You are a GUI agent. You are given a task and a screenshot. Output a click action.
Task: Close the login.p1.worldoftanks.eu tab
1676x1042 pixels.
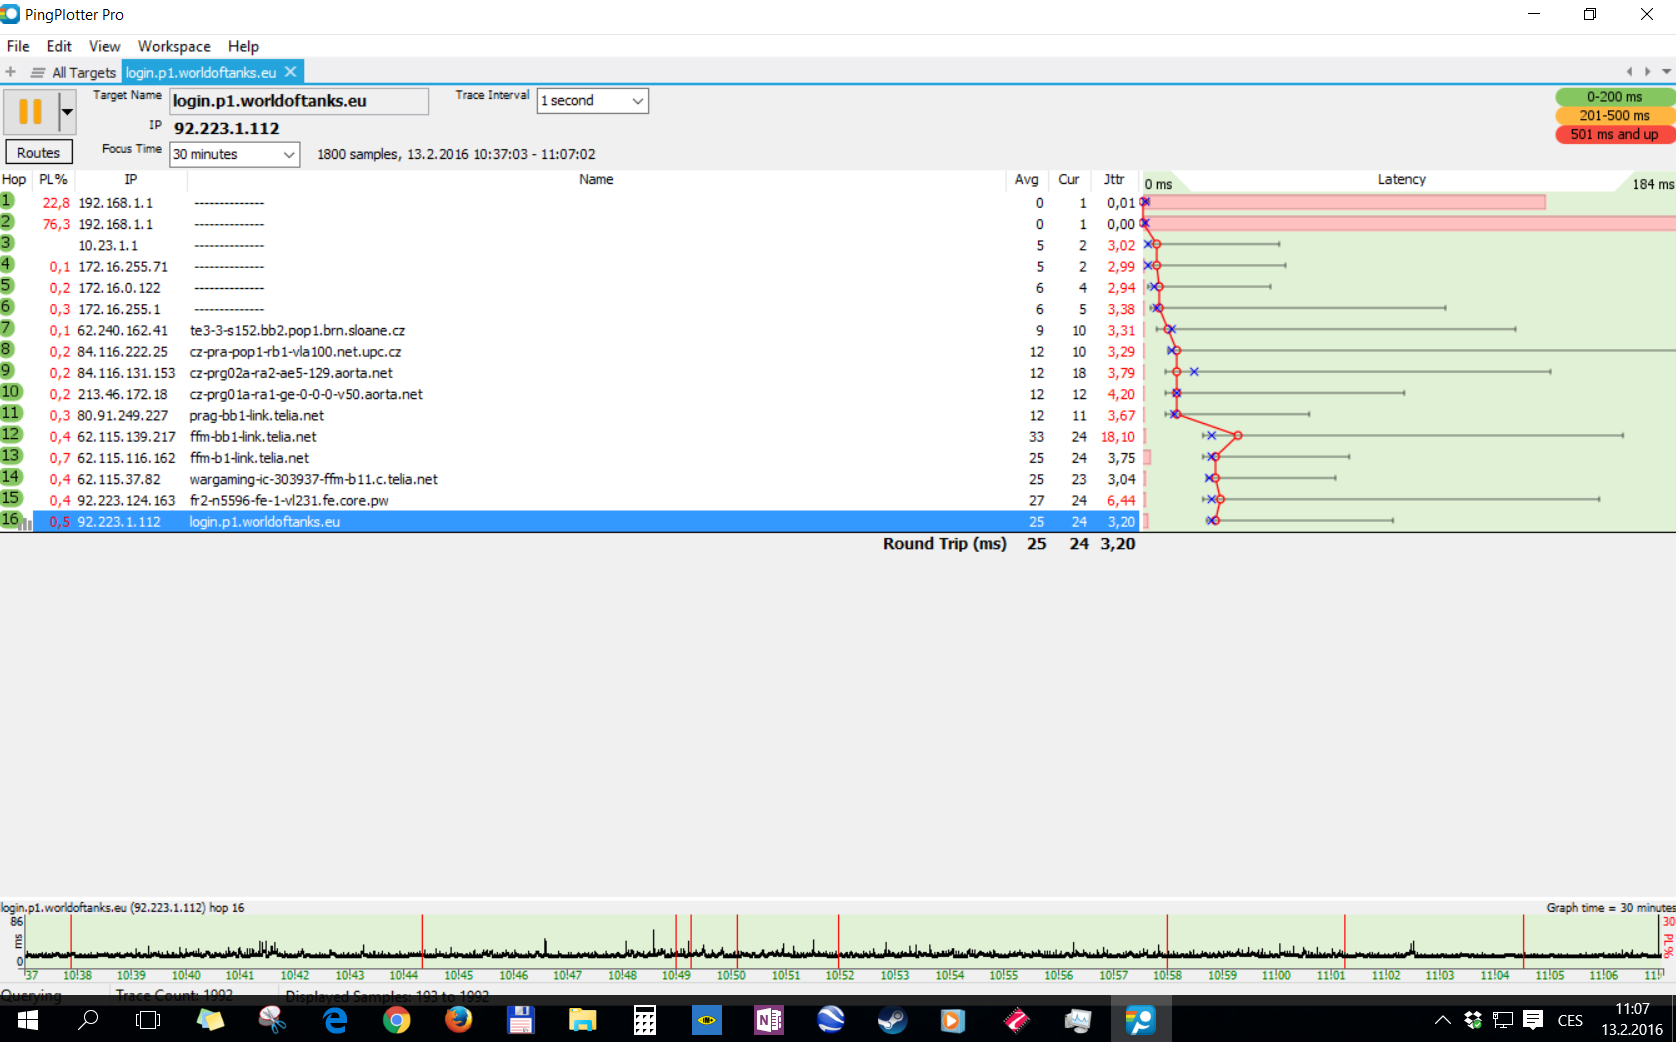(x=291, y=72)
